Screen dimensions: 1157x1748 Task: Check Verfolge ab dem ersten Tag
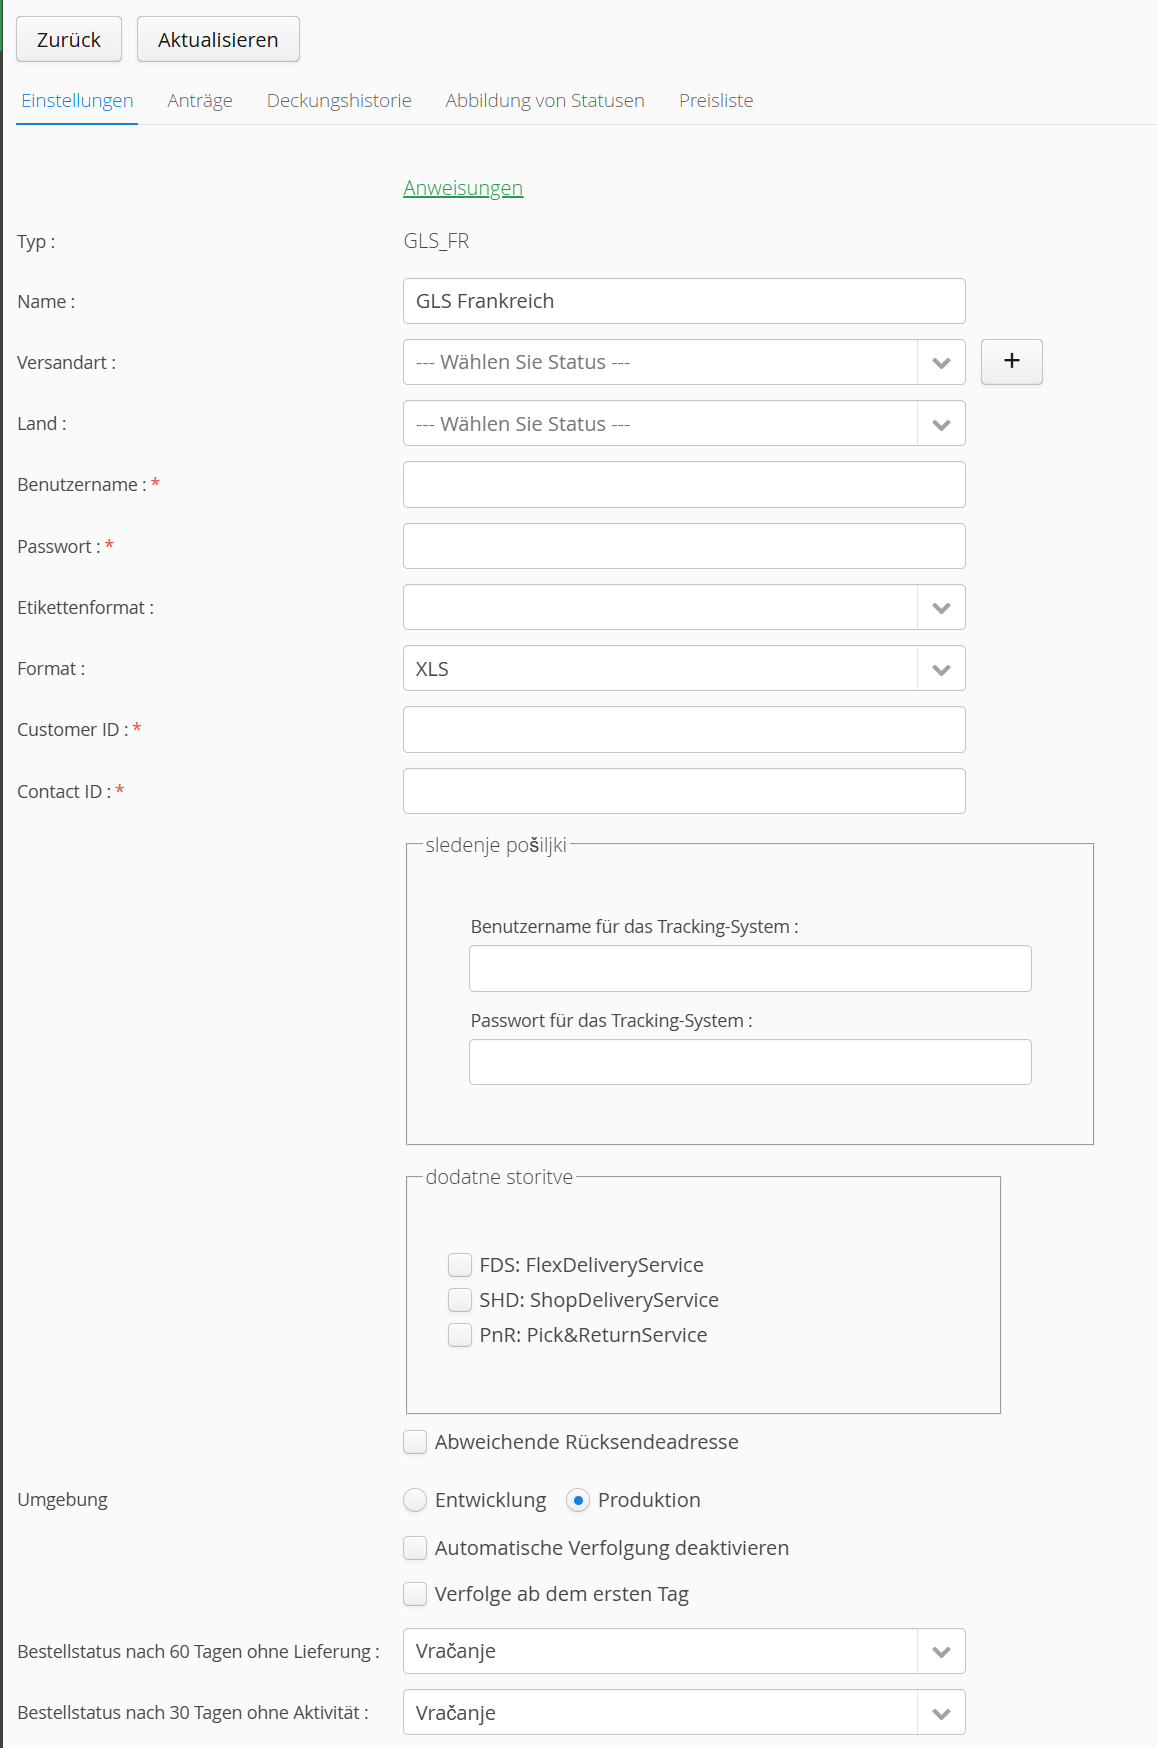(x=415, y=1594)
